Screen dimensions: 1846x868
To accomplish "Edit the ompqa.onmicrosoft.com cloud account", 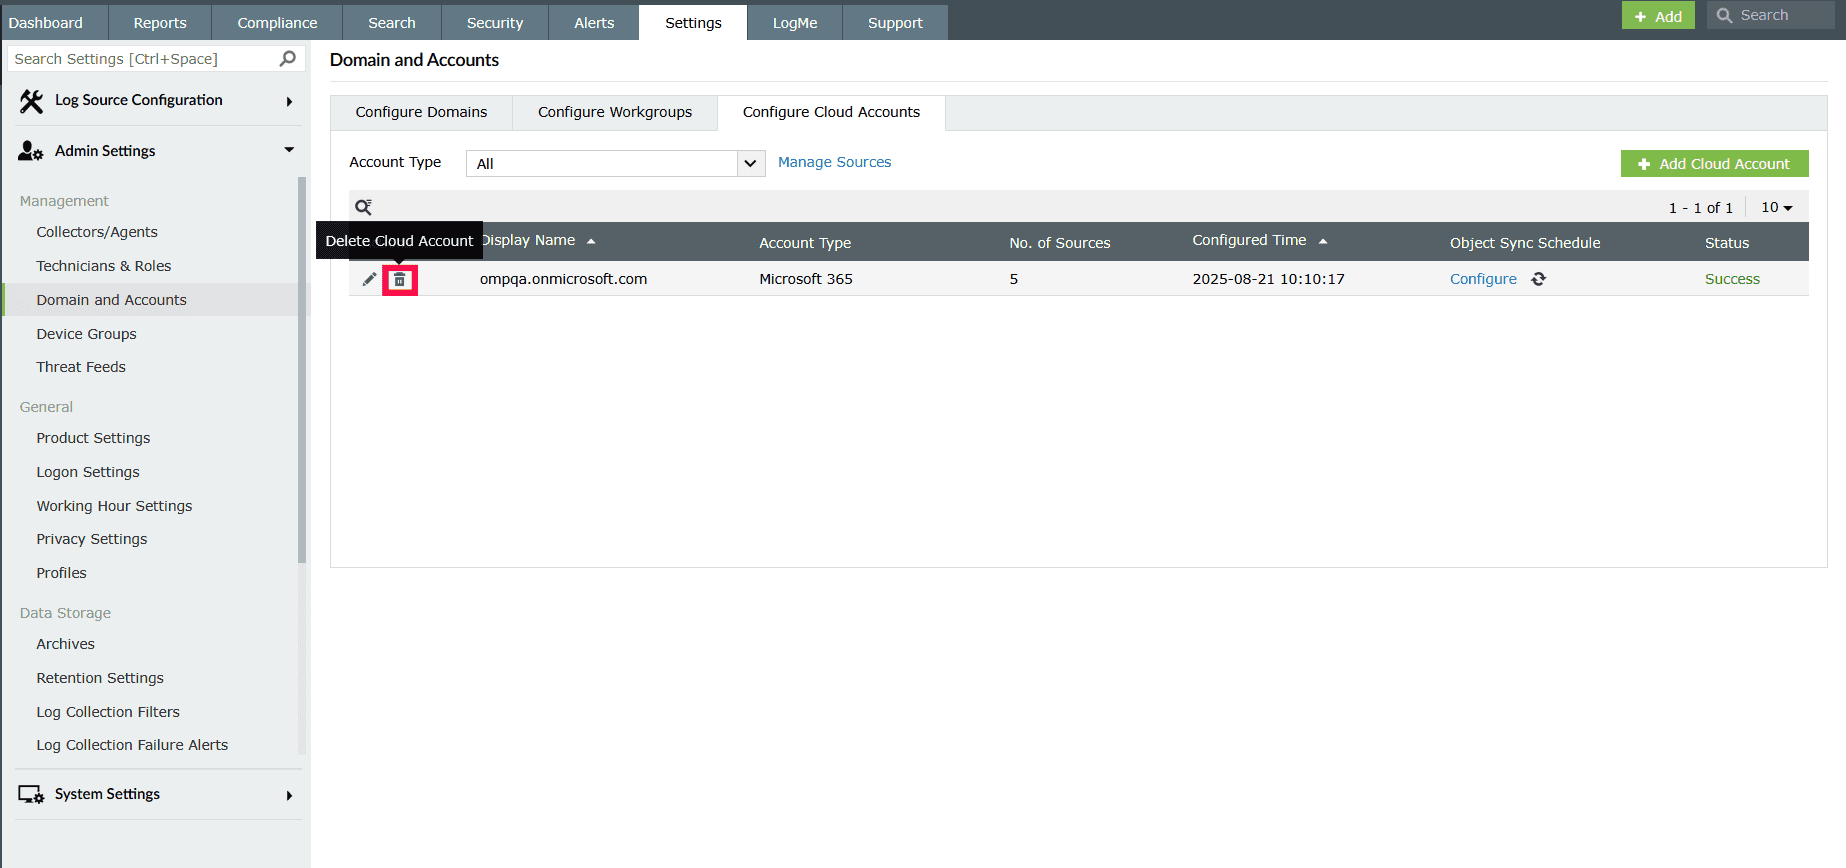I will (x=369, y=279).
